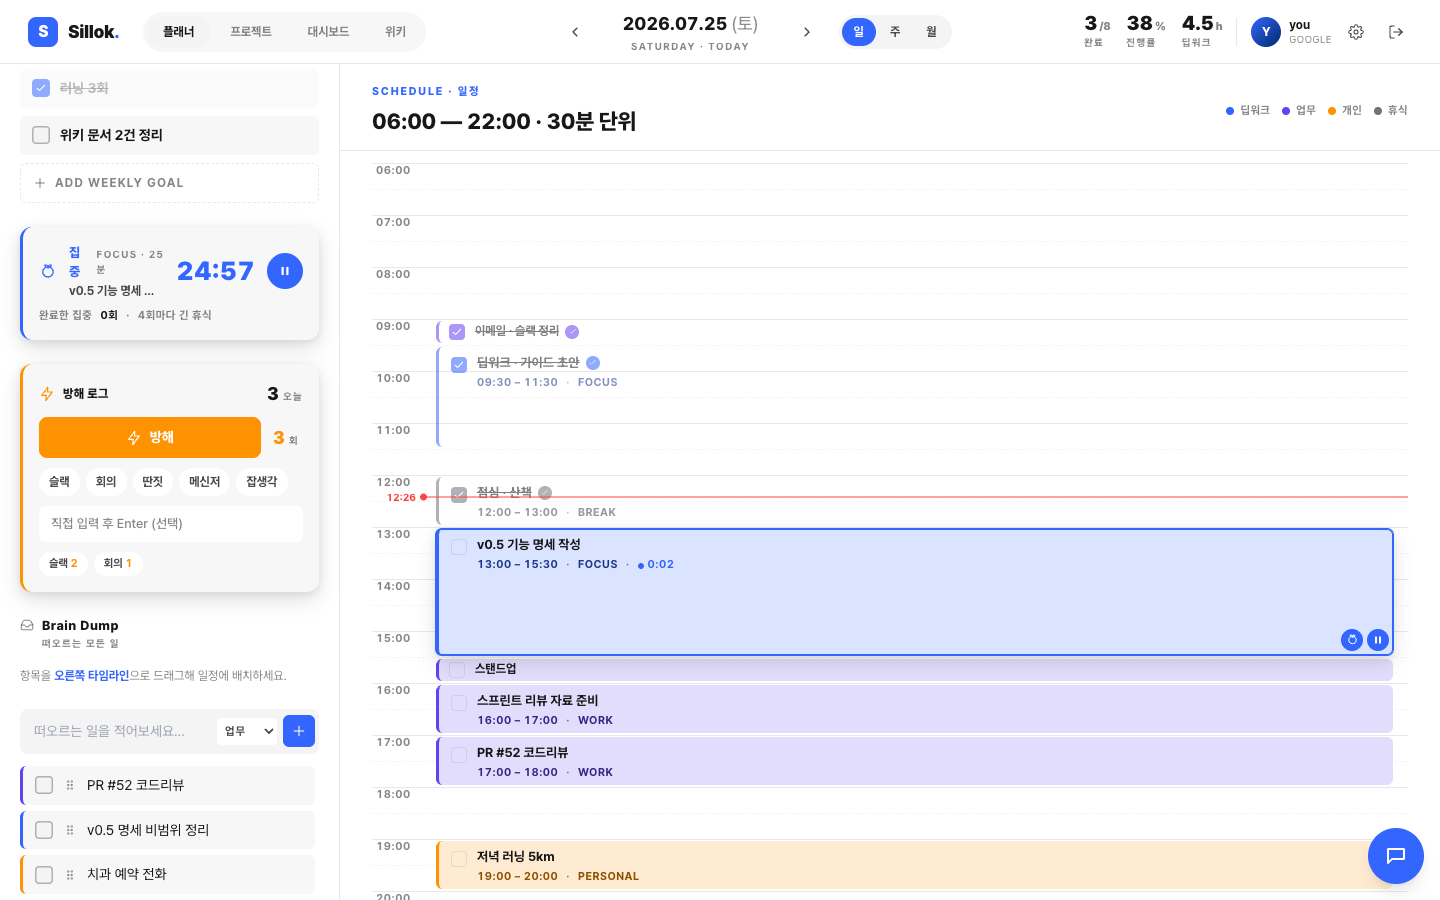Viewport: 1440px width, 900px height.
Task: Switch to 일 day view
Action: click(x=859, y=32)
